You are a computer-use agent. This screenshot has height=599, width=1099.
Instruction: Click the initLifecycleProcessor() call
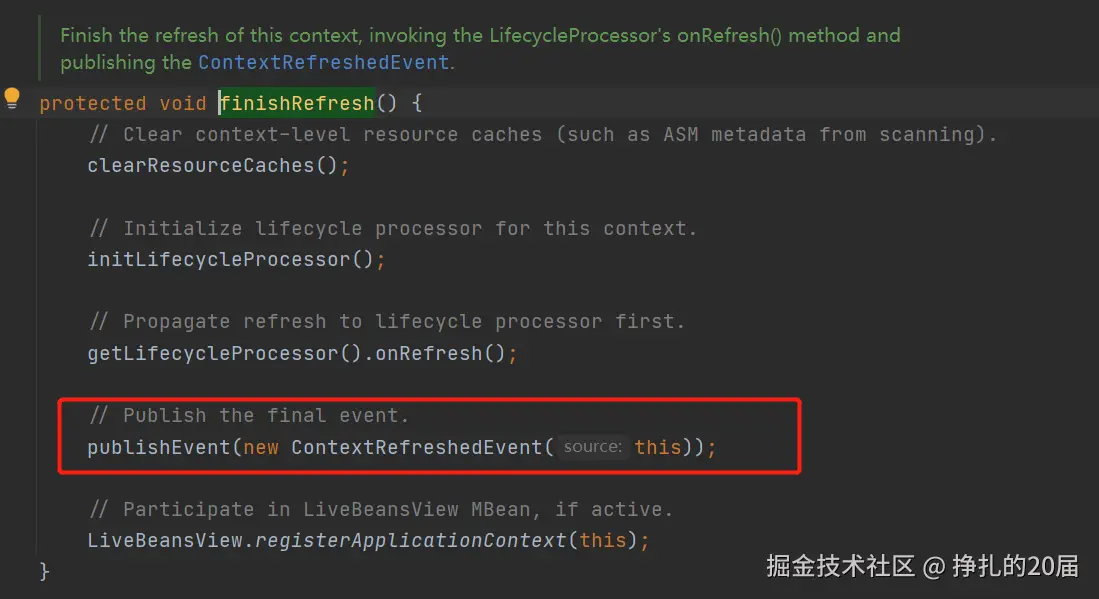230,259
